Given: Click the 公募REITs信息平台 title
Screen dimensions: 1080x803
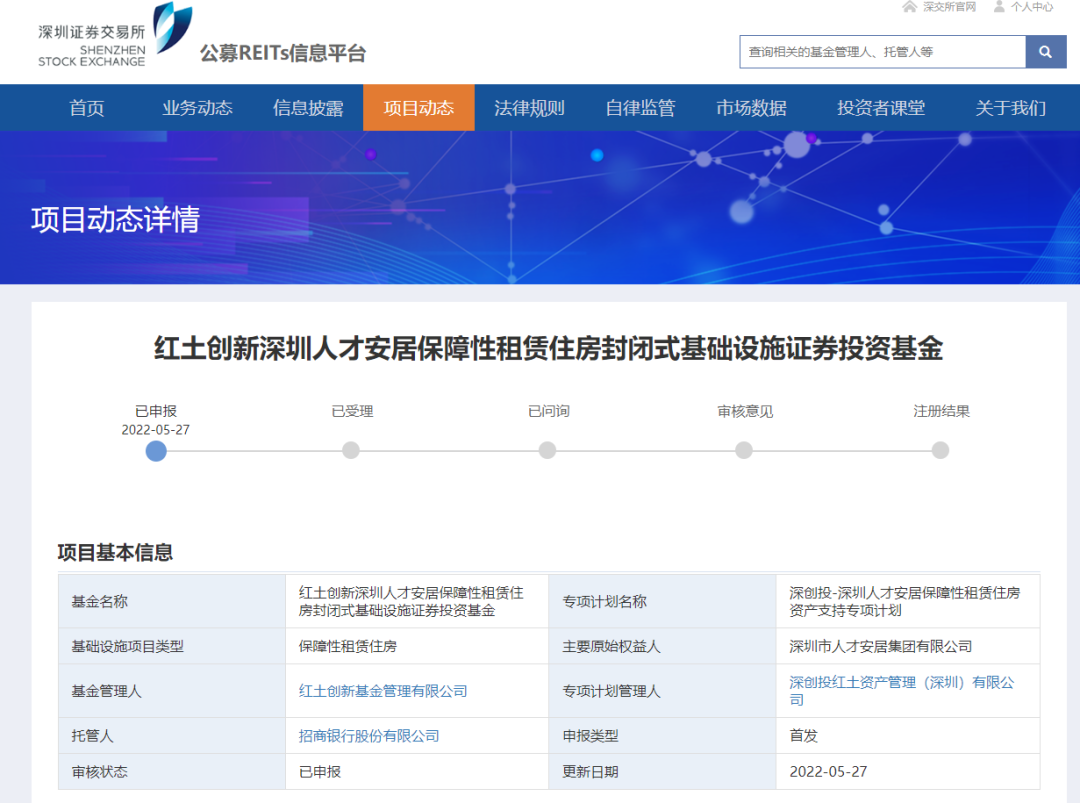Looking at the screenshot, I should pos(283,53).
